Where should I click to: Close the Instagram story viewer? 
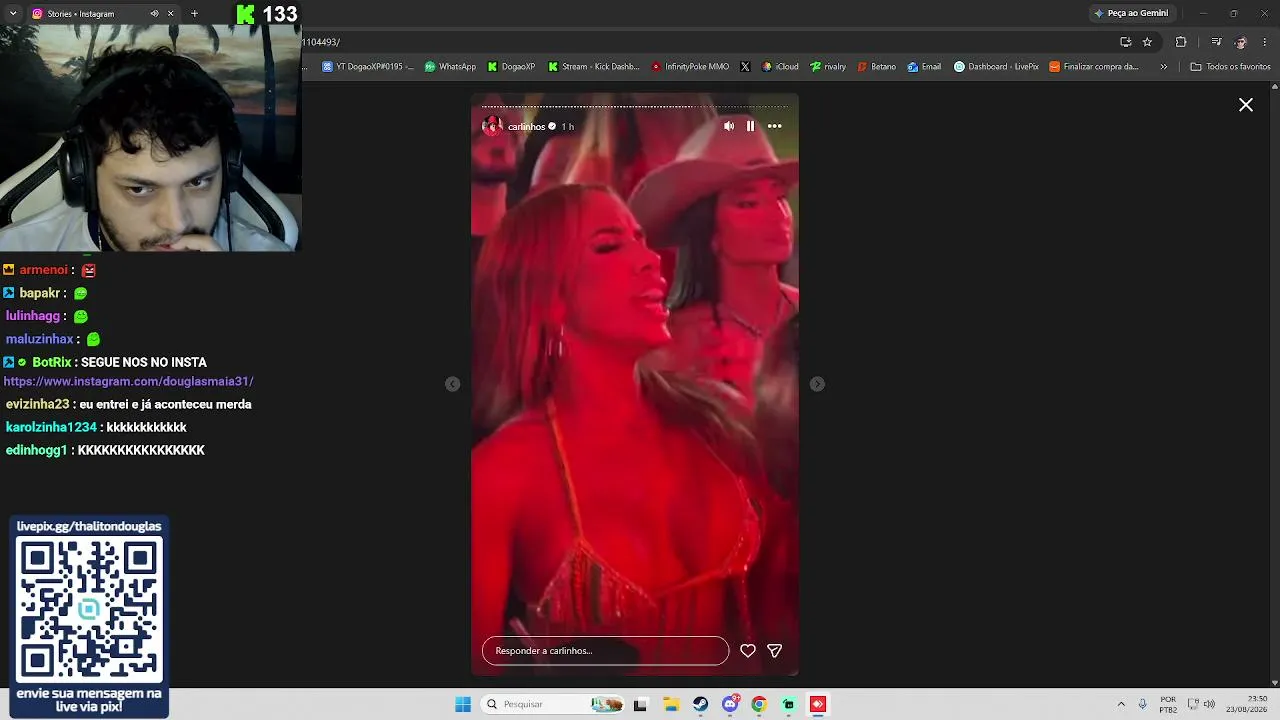coord(1246,105)
